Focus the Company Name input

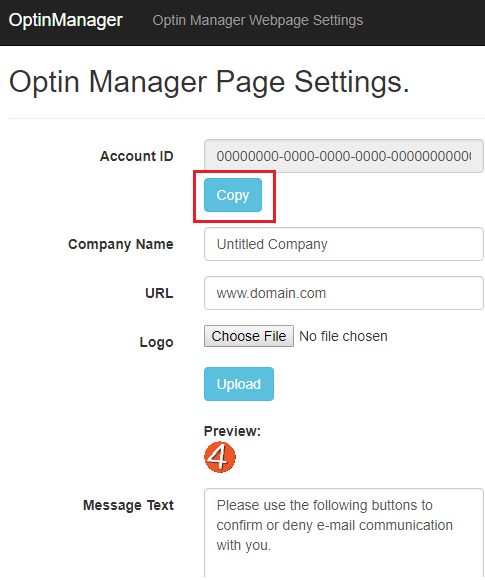(344, 244)
